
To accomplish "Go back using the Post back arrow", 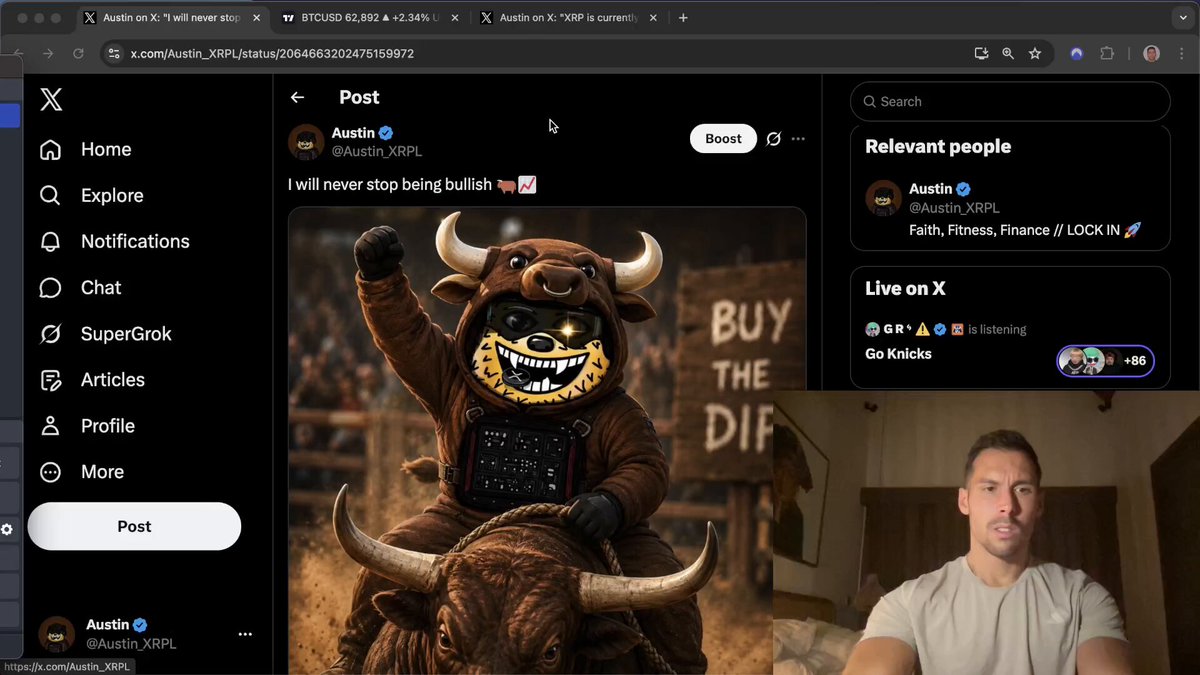I will click(x=297, y=97).
